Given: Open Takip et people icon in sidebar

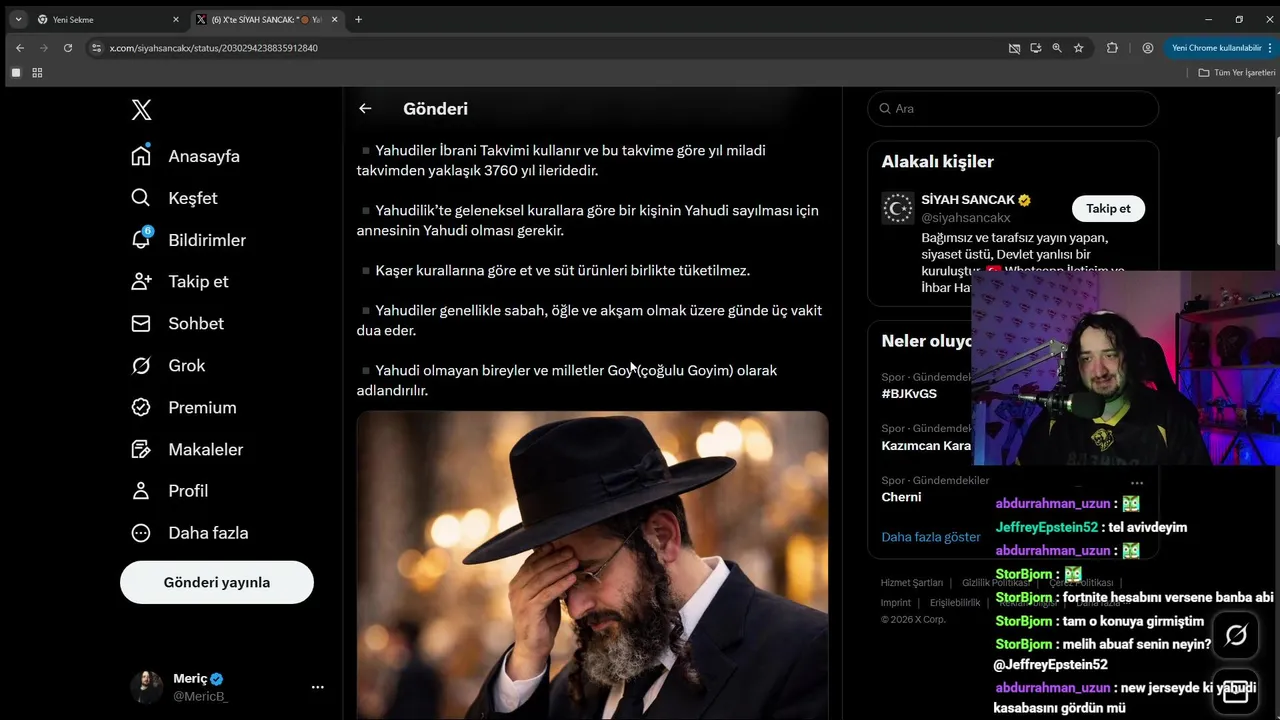Looking at the screenshot, I should click(141, 282).
